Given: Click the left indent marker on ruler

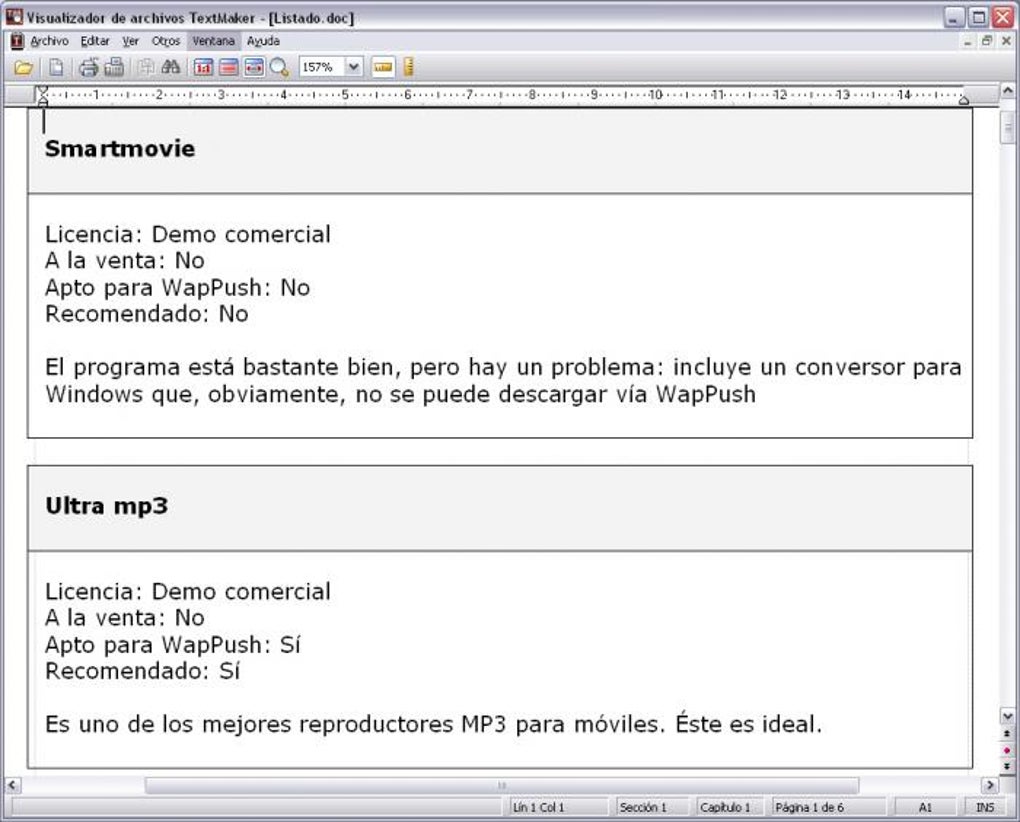Looking at the screenshot, I should 42,96.
